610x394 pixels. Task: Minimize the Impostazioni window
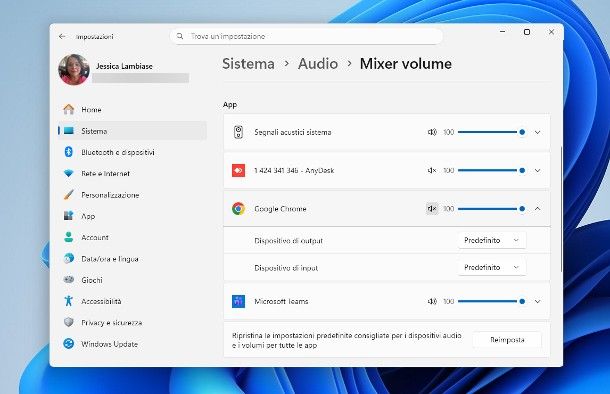(503, 32)
